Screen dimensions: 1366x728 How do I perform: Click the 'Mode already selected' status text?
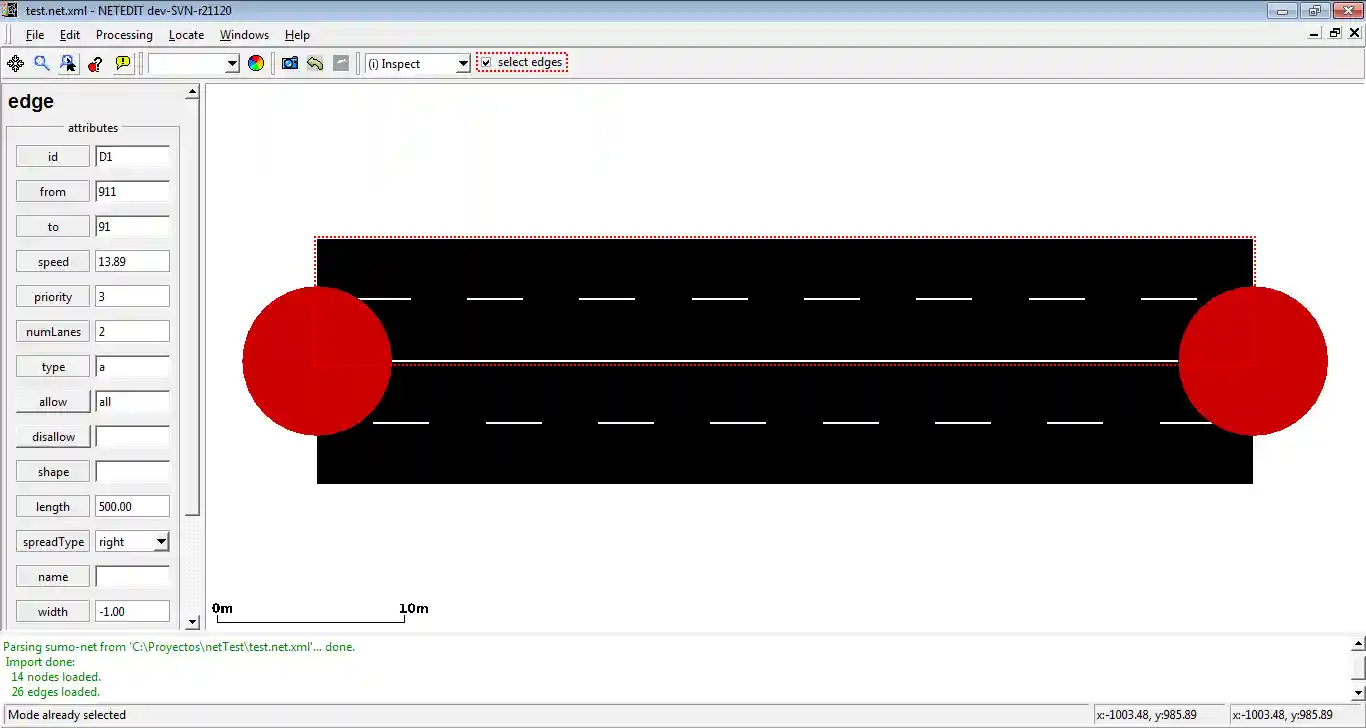67,715
